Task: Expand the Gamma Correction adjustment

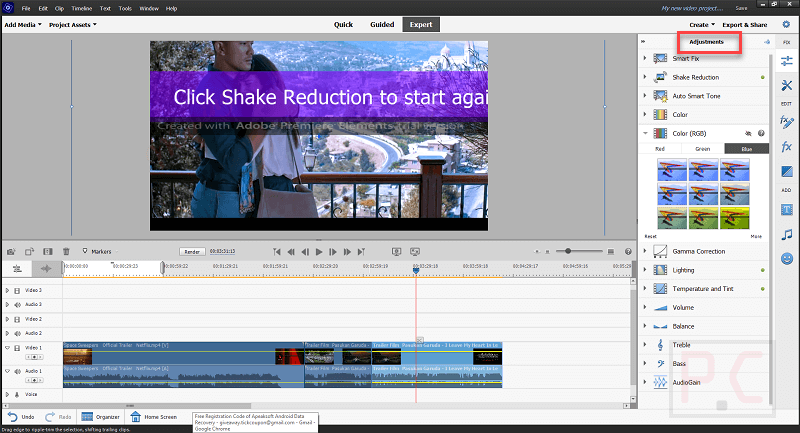Action: (645, 251)
